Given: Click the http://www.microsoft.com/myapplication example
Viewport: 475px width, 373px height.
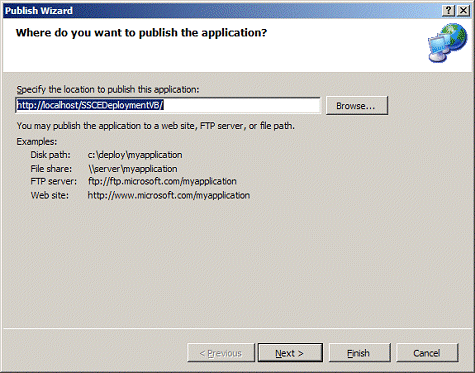Looking at the screenshot, I should coord(169,195).
